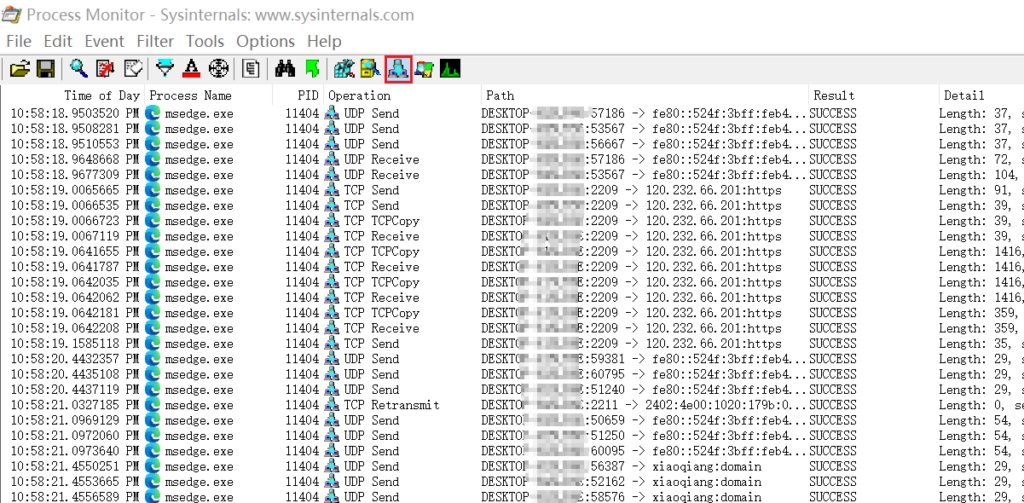Select time cell 10:58:21.0969129 PM
The height and width of the screenshot is (503, 1024).
(75, 420)
